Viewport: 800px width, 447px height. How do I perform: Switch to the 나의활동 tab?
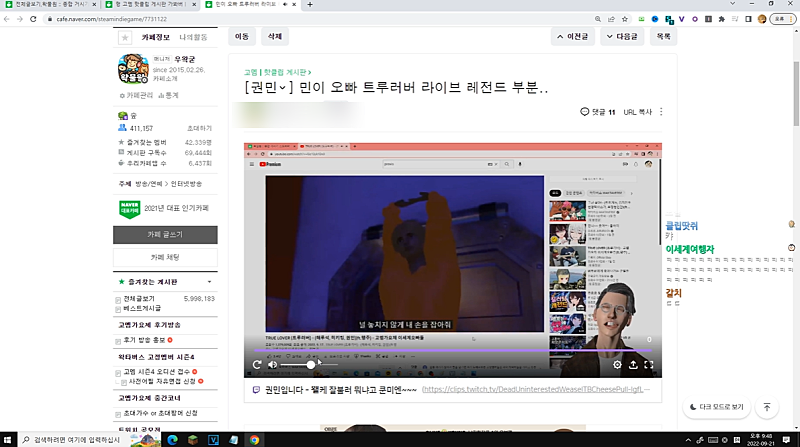(193, 37)
